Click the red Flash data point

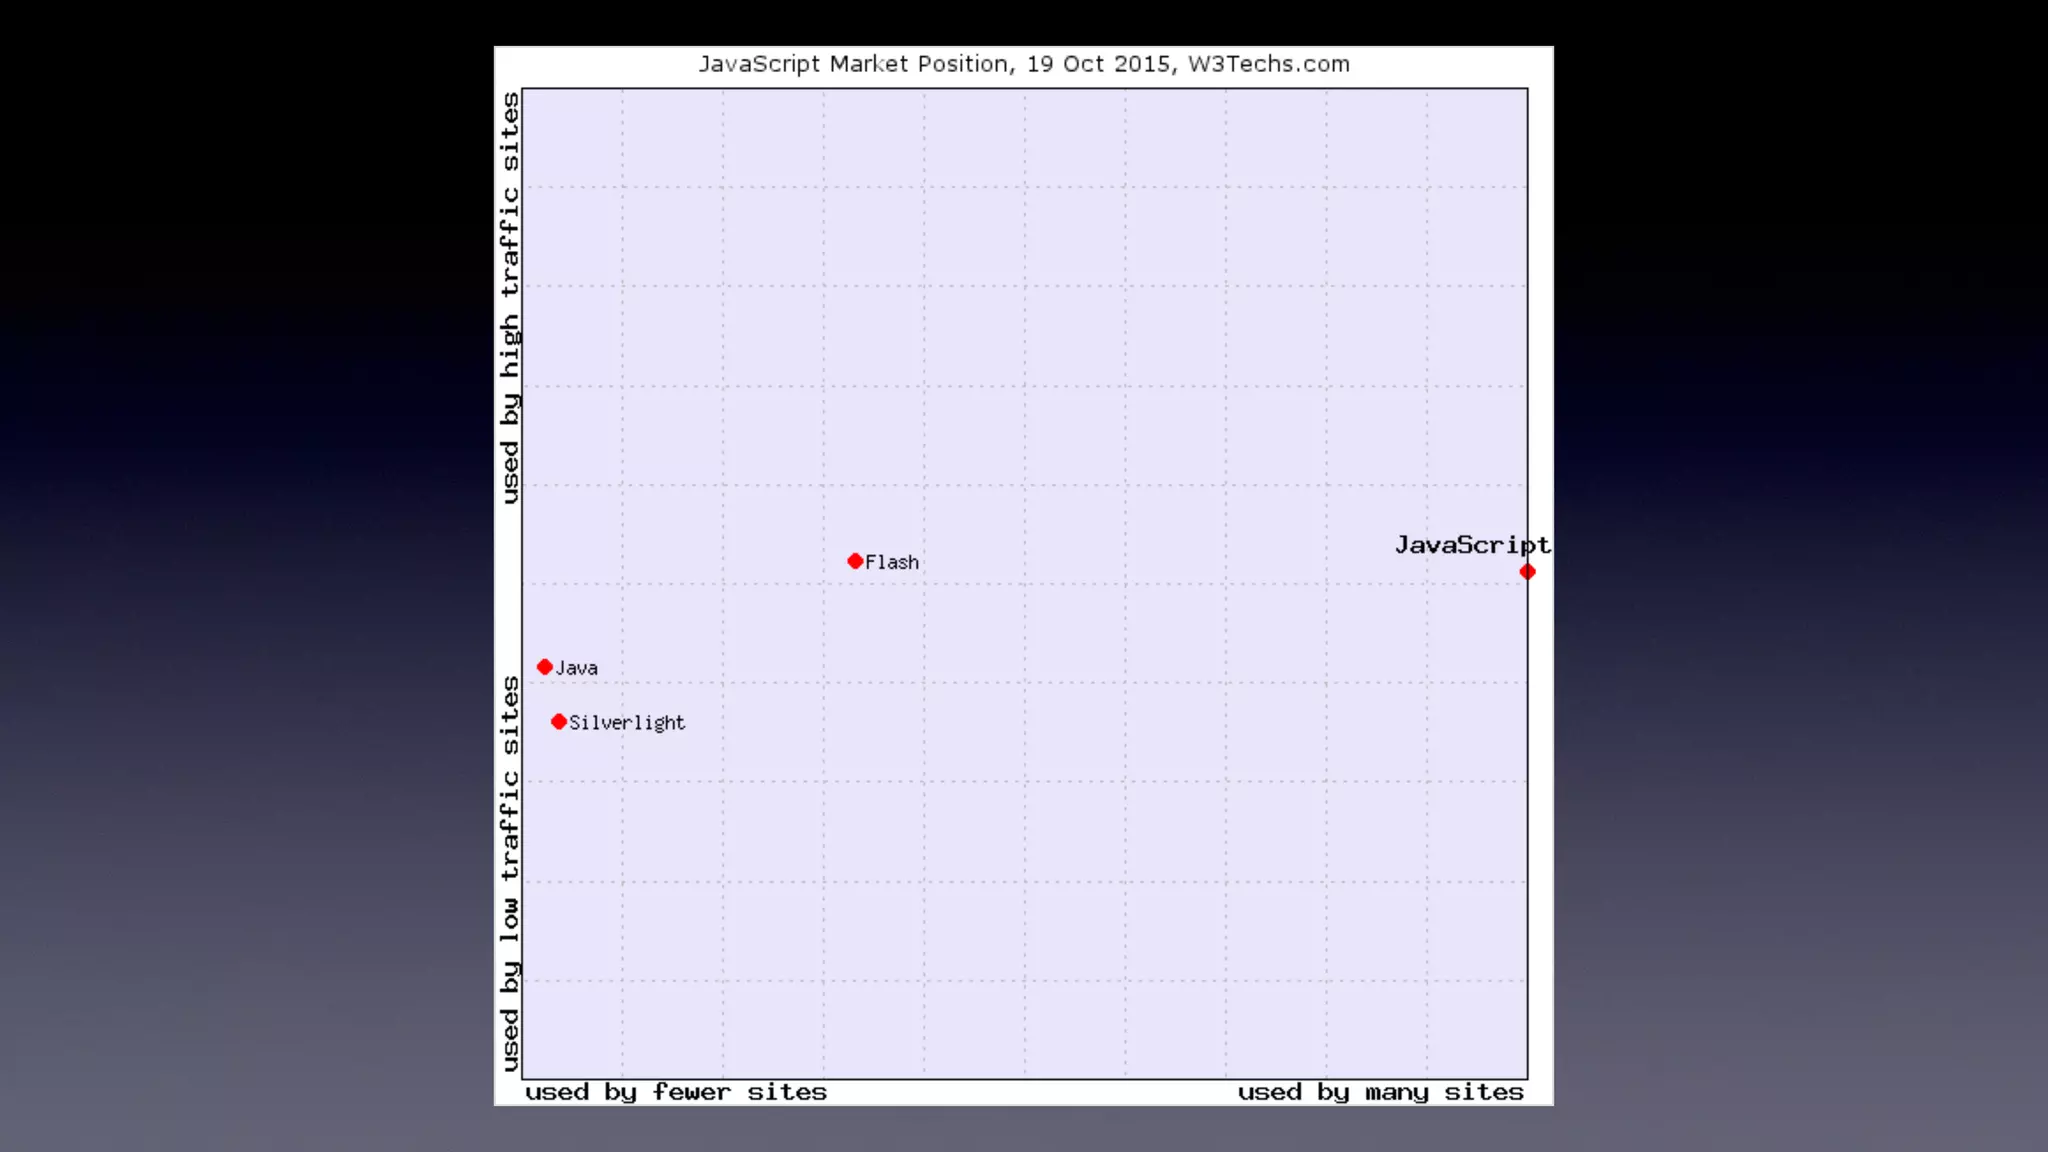pos(855,561)
